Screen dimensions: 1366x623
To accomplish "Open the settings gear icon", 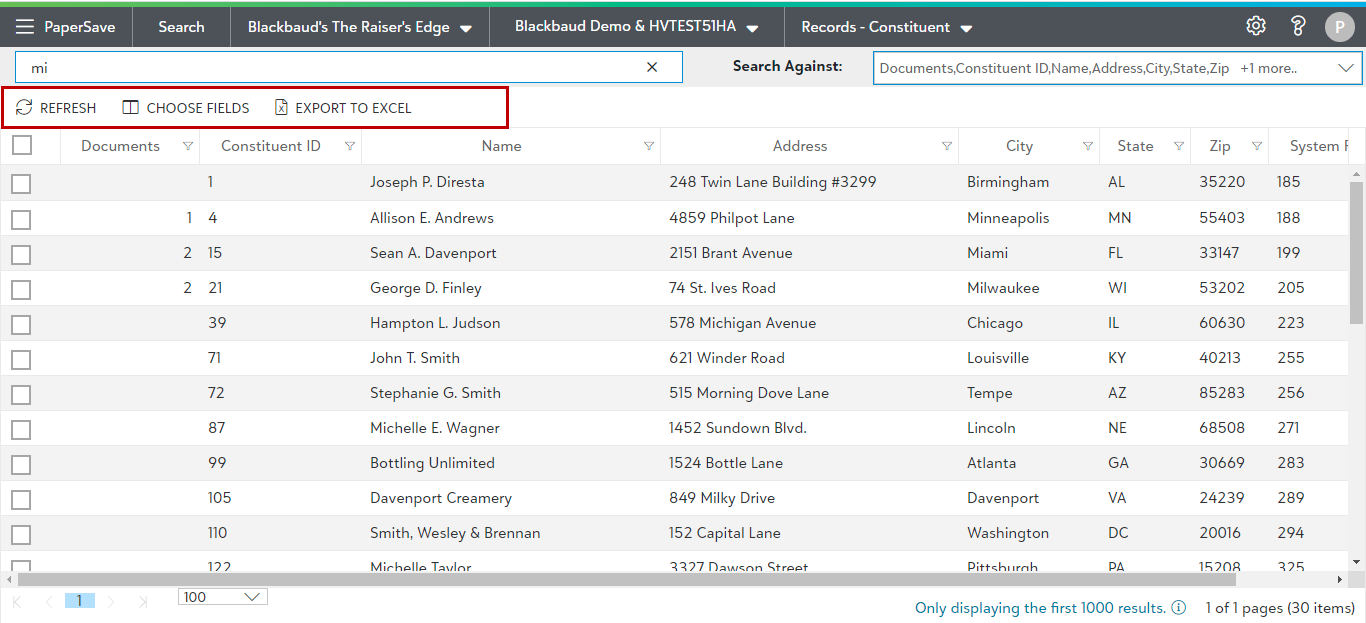I will click(x=1256, y=27).
